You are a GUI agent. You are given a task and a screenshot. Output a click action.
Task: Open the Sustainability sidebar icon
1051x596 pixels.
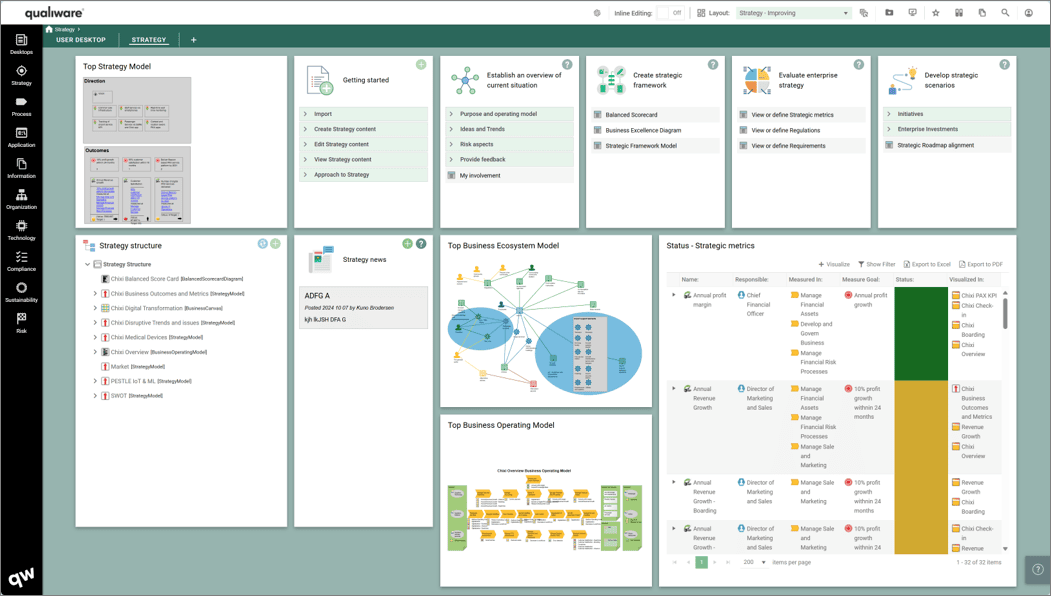(21, 292)
